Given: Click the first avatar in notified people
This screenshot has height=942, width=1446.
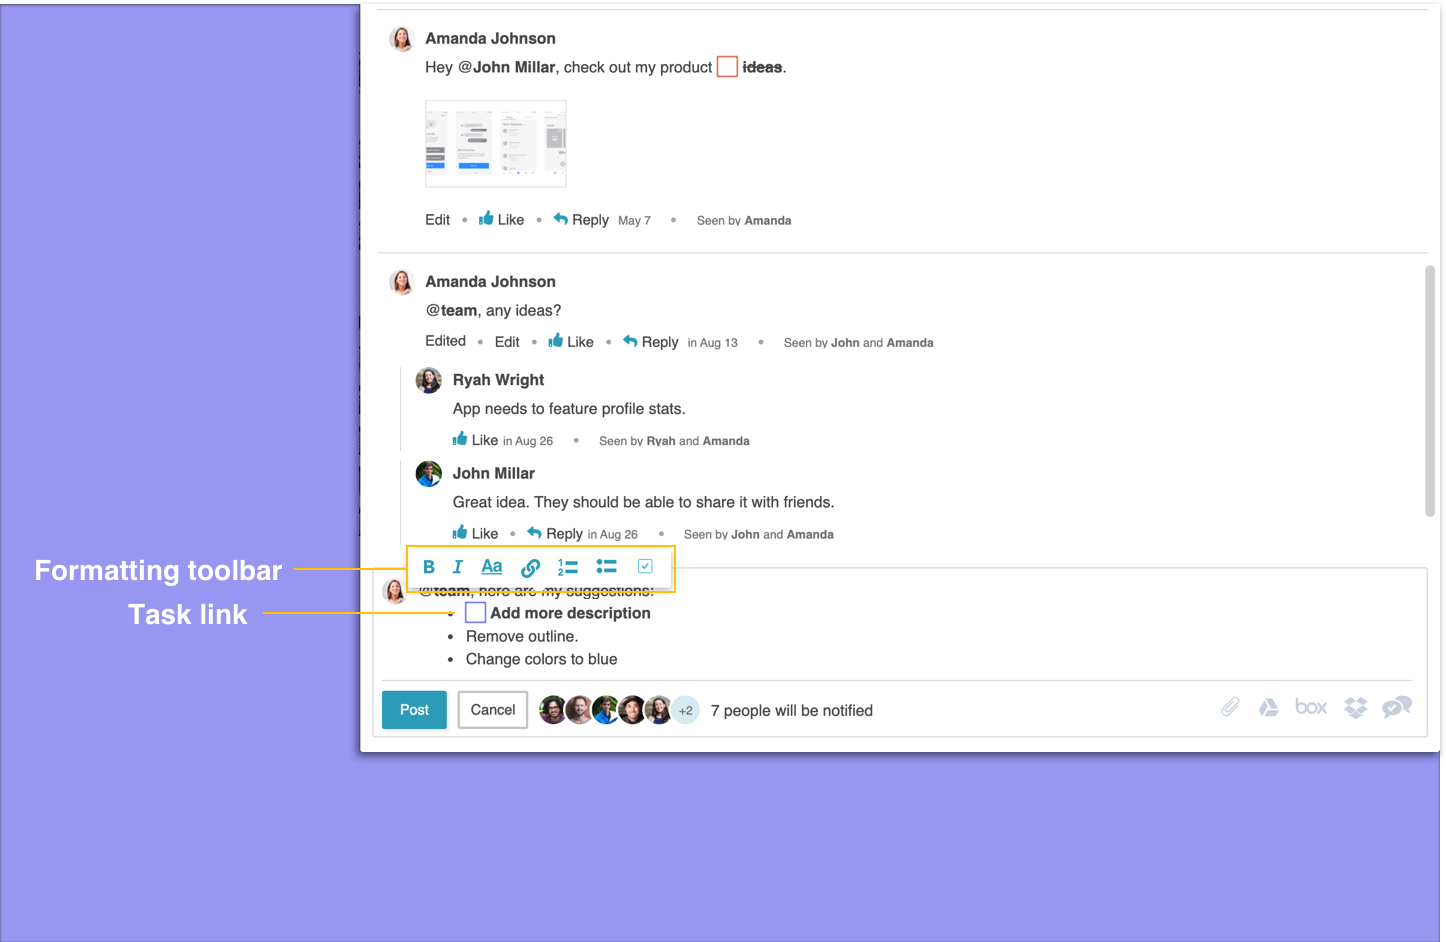Looking at the screenshot, I should click(553, 710).
